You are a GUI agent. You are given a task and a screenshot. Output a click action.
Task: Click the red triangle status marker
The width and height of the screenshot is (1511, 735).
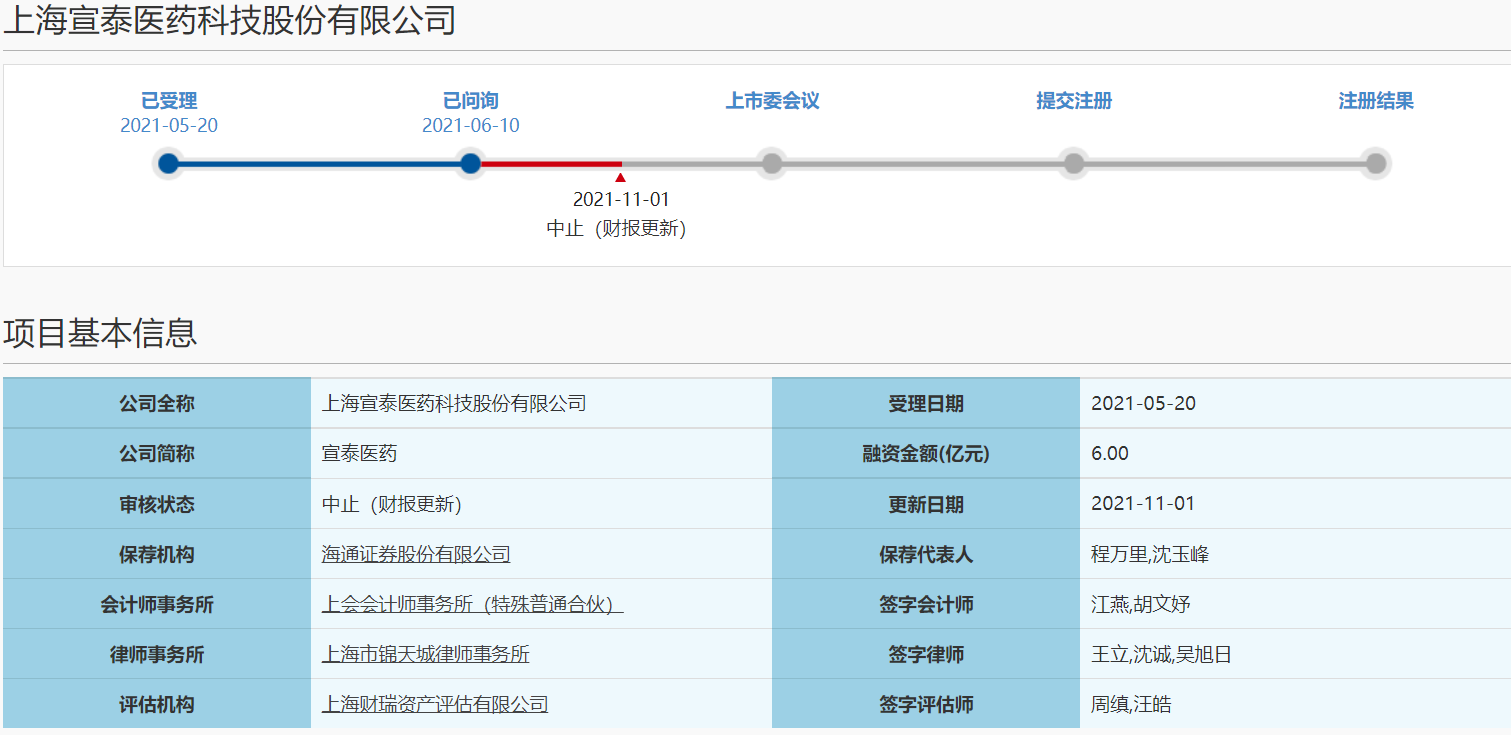click(x=621, y=177)
